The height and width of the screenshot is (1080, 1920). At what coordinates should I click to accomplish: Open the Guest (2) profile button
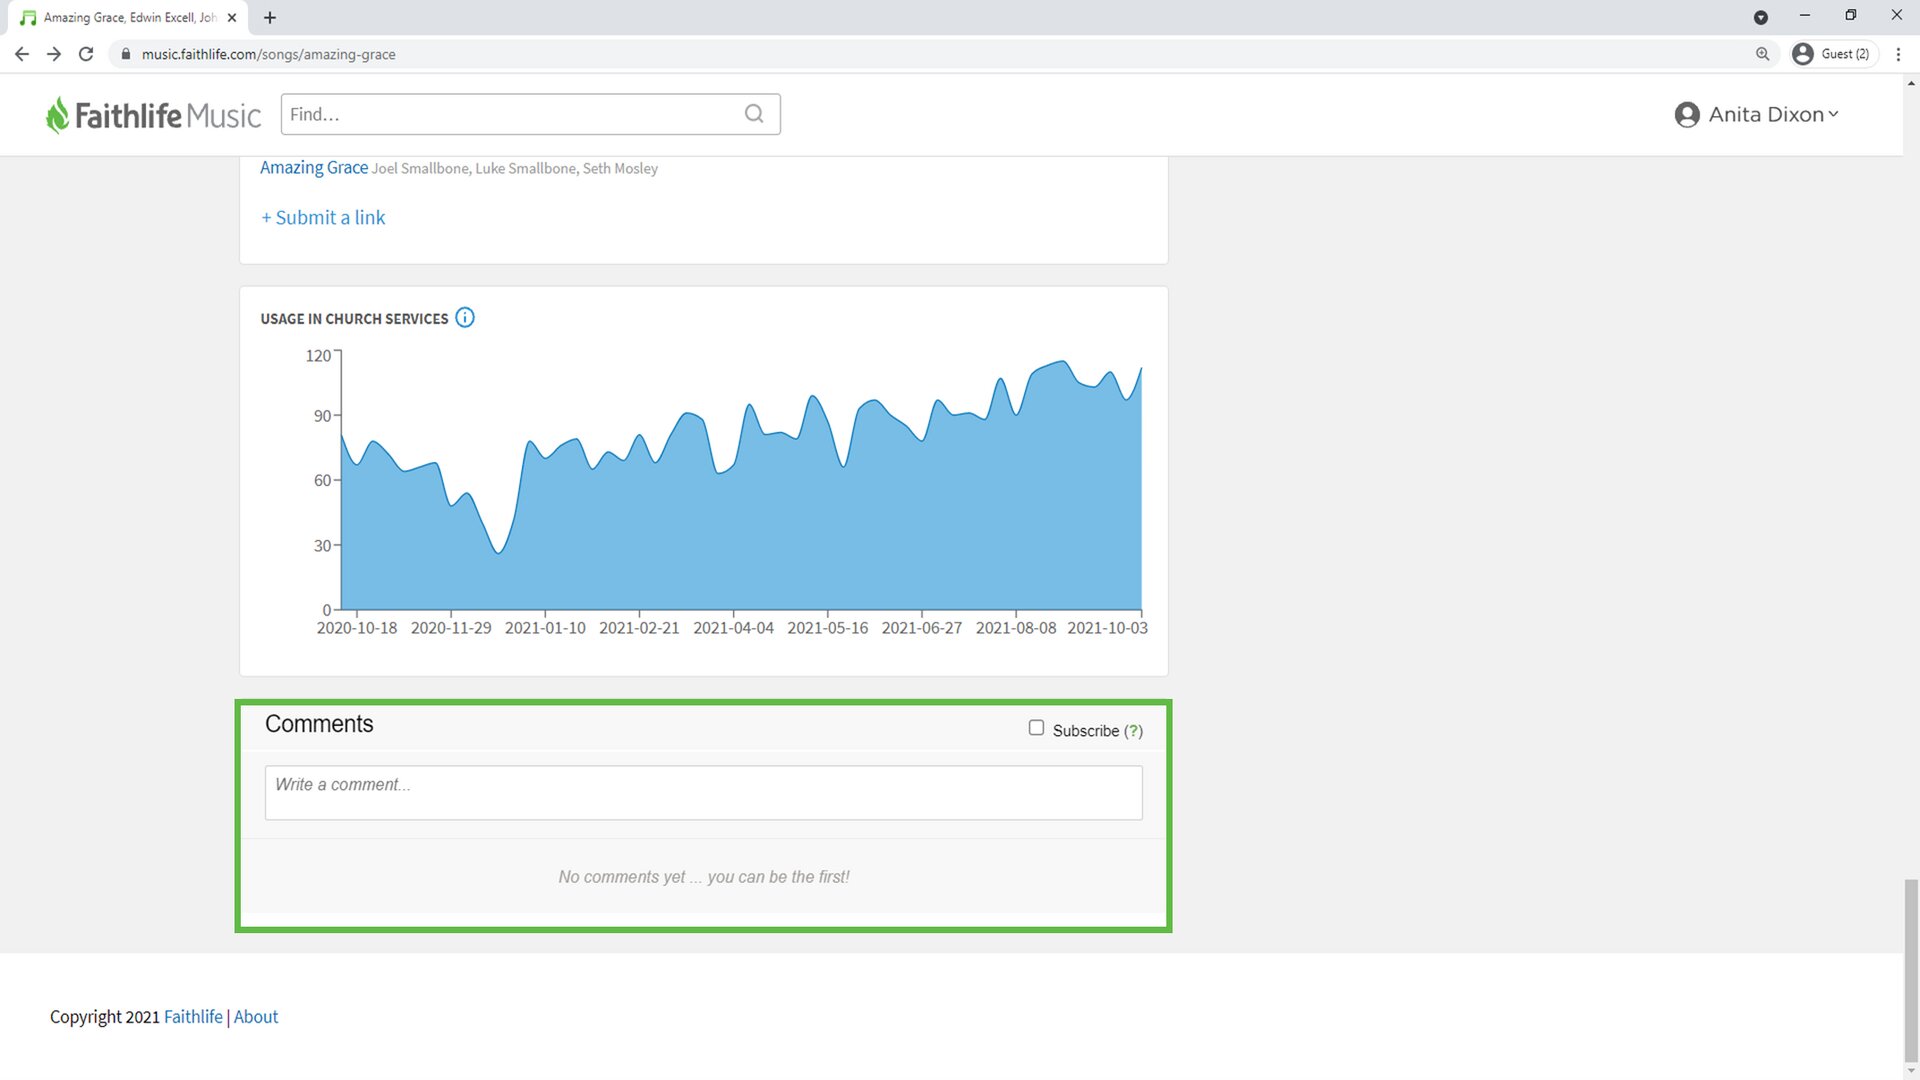click(1832, 54)
